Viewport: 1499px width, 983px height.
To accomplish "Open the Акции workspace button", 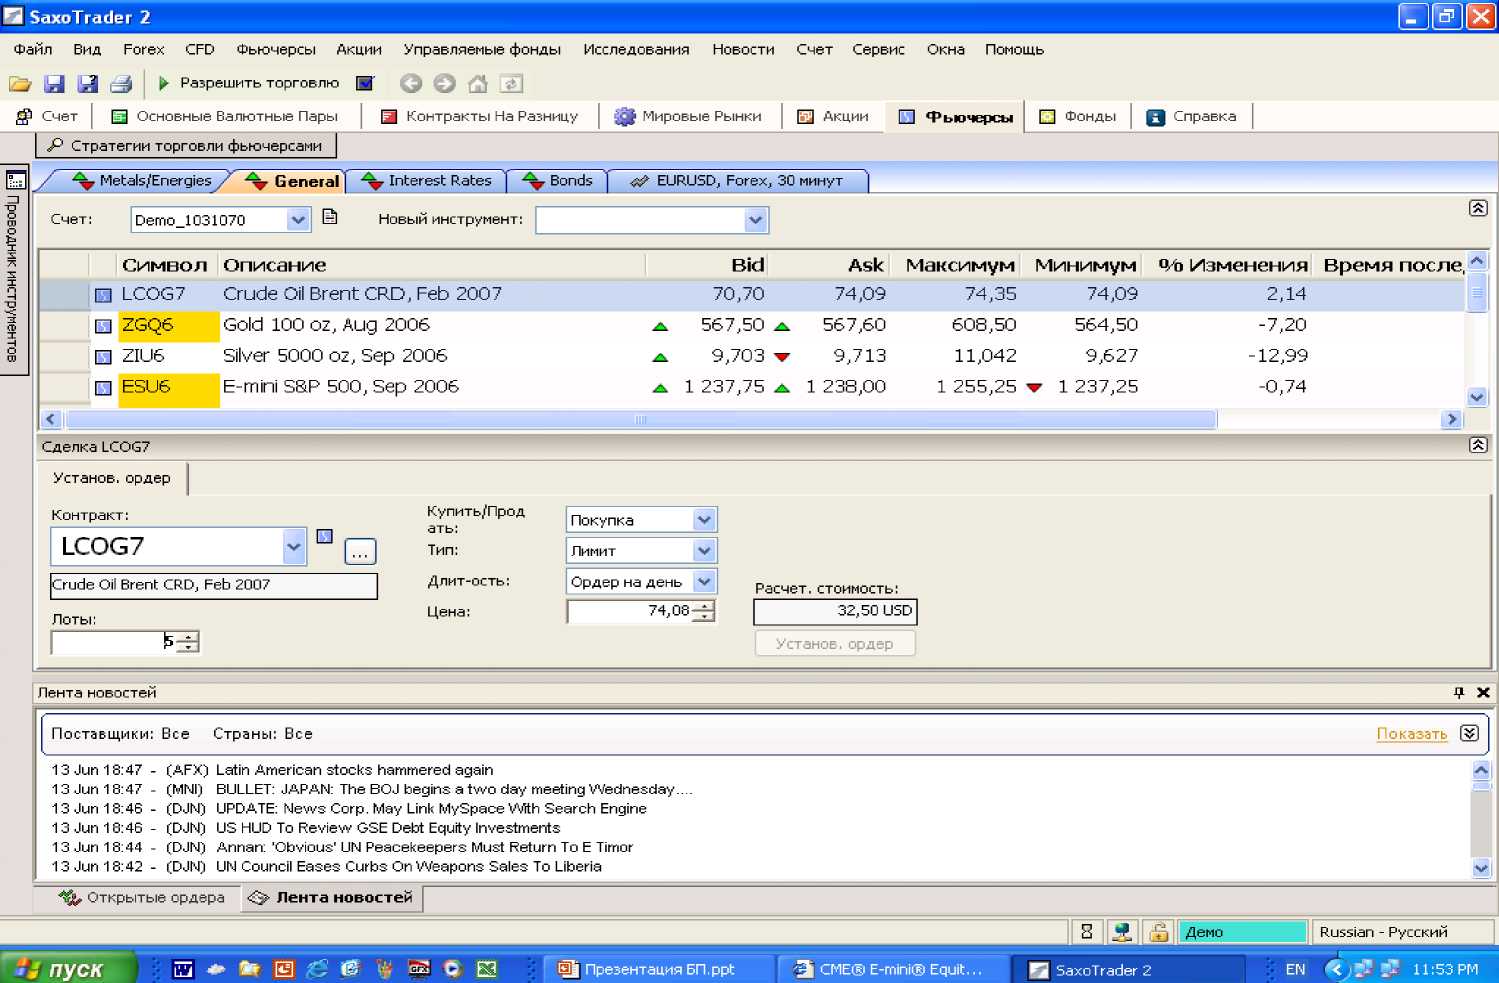I will click(x=833, y=116).
